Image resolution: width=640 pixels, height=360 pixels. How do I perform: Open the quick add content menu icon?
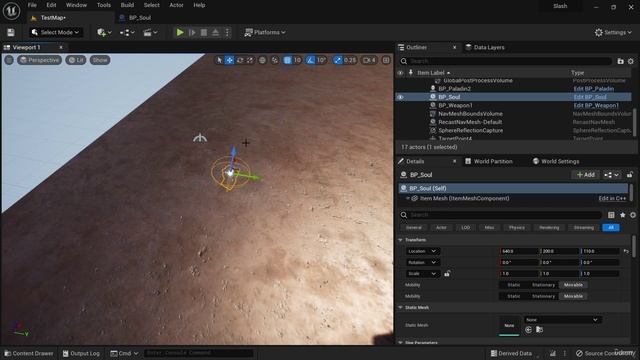(x=104, y=32)
